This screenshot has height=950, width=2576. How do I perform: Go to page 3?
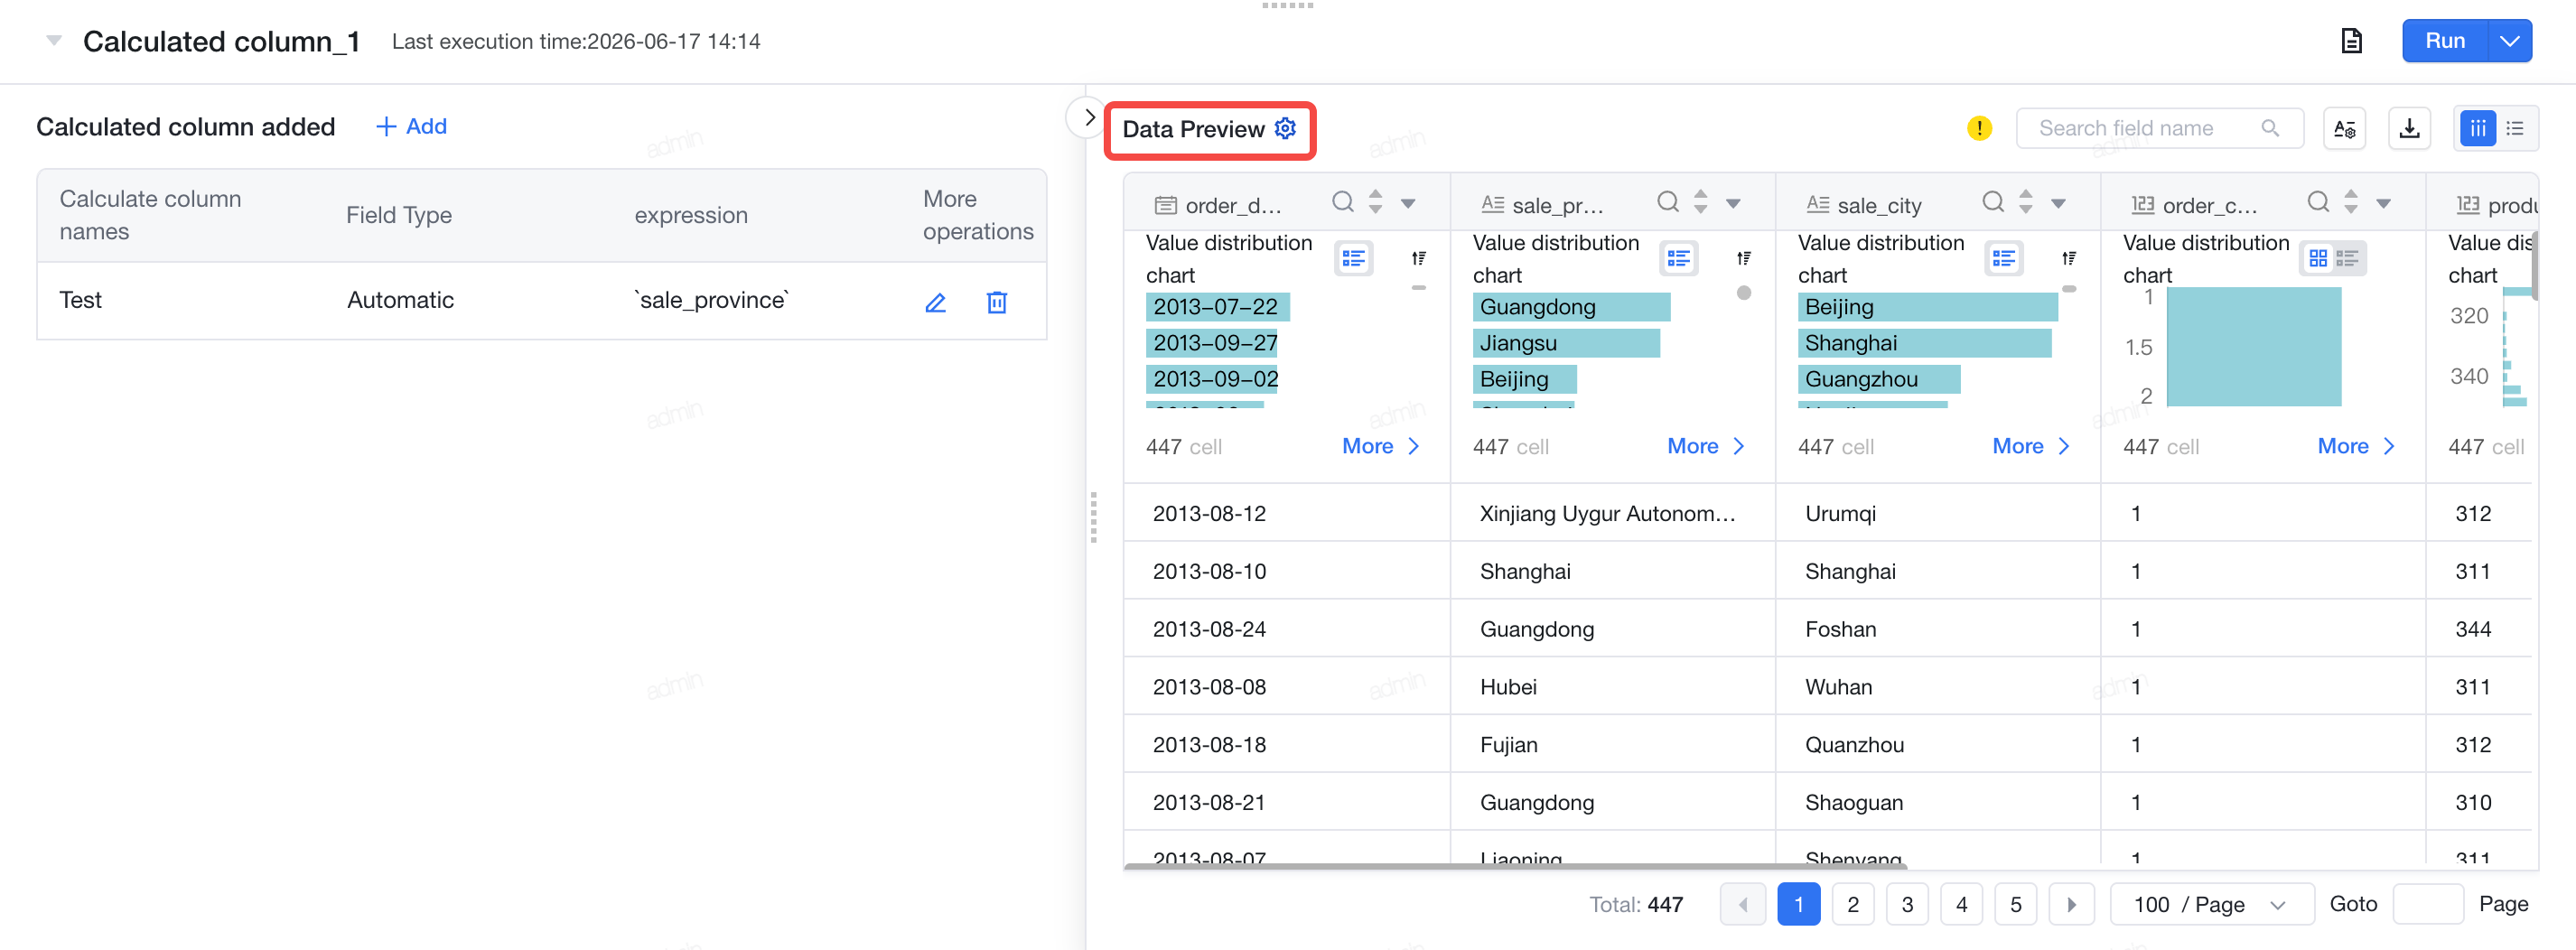click(1907, 904)
